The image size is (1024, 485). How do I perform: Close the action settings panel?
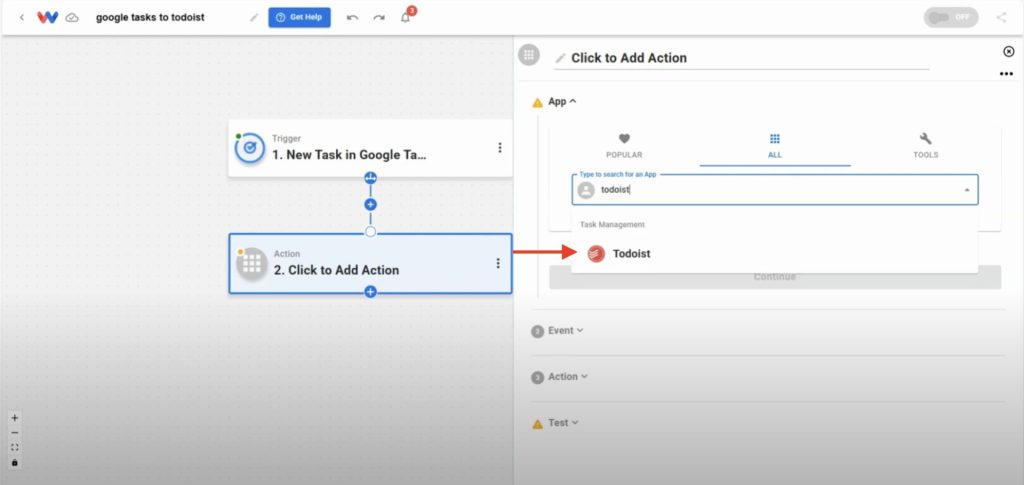(1008, 52)
